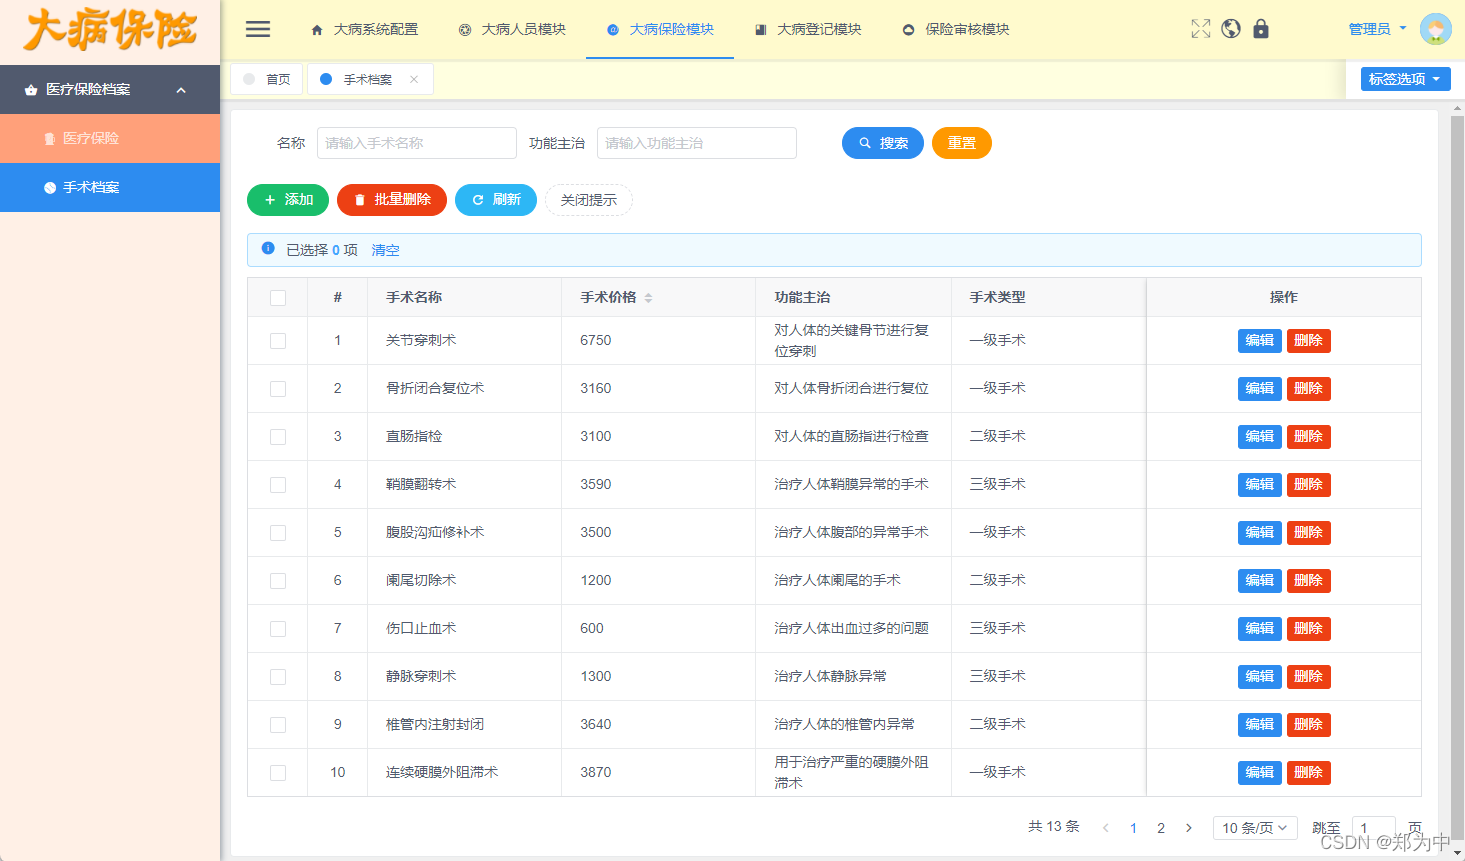Click the 功能主治 search input field
This screenshot has height=861, width=1465.
coord(696,142)
